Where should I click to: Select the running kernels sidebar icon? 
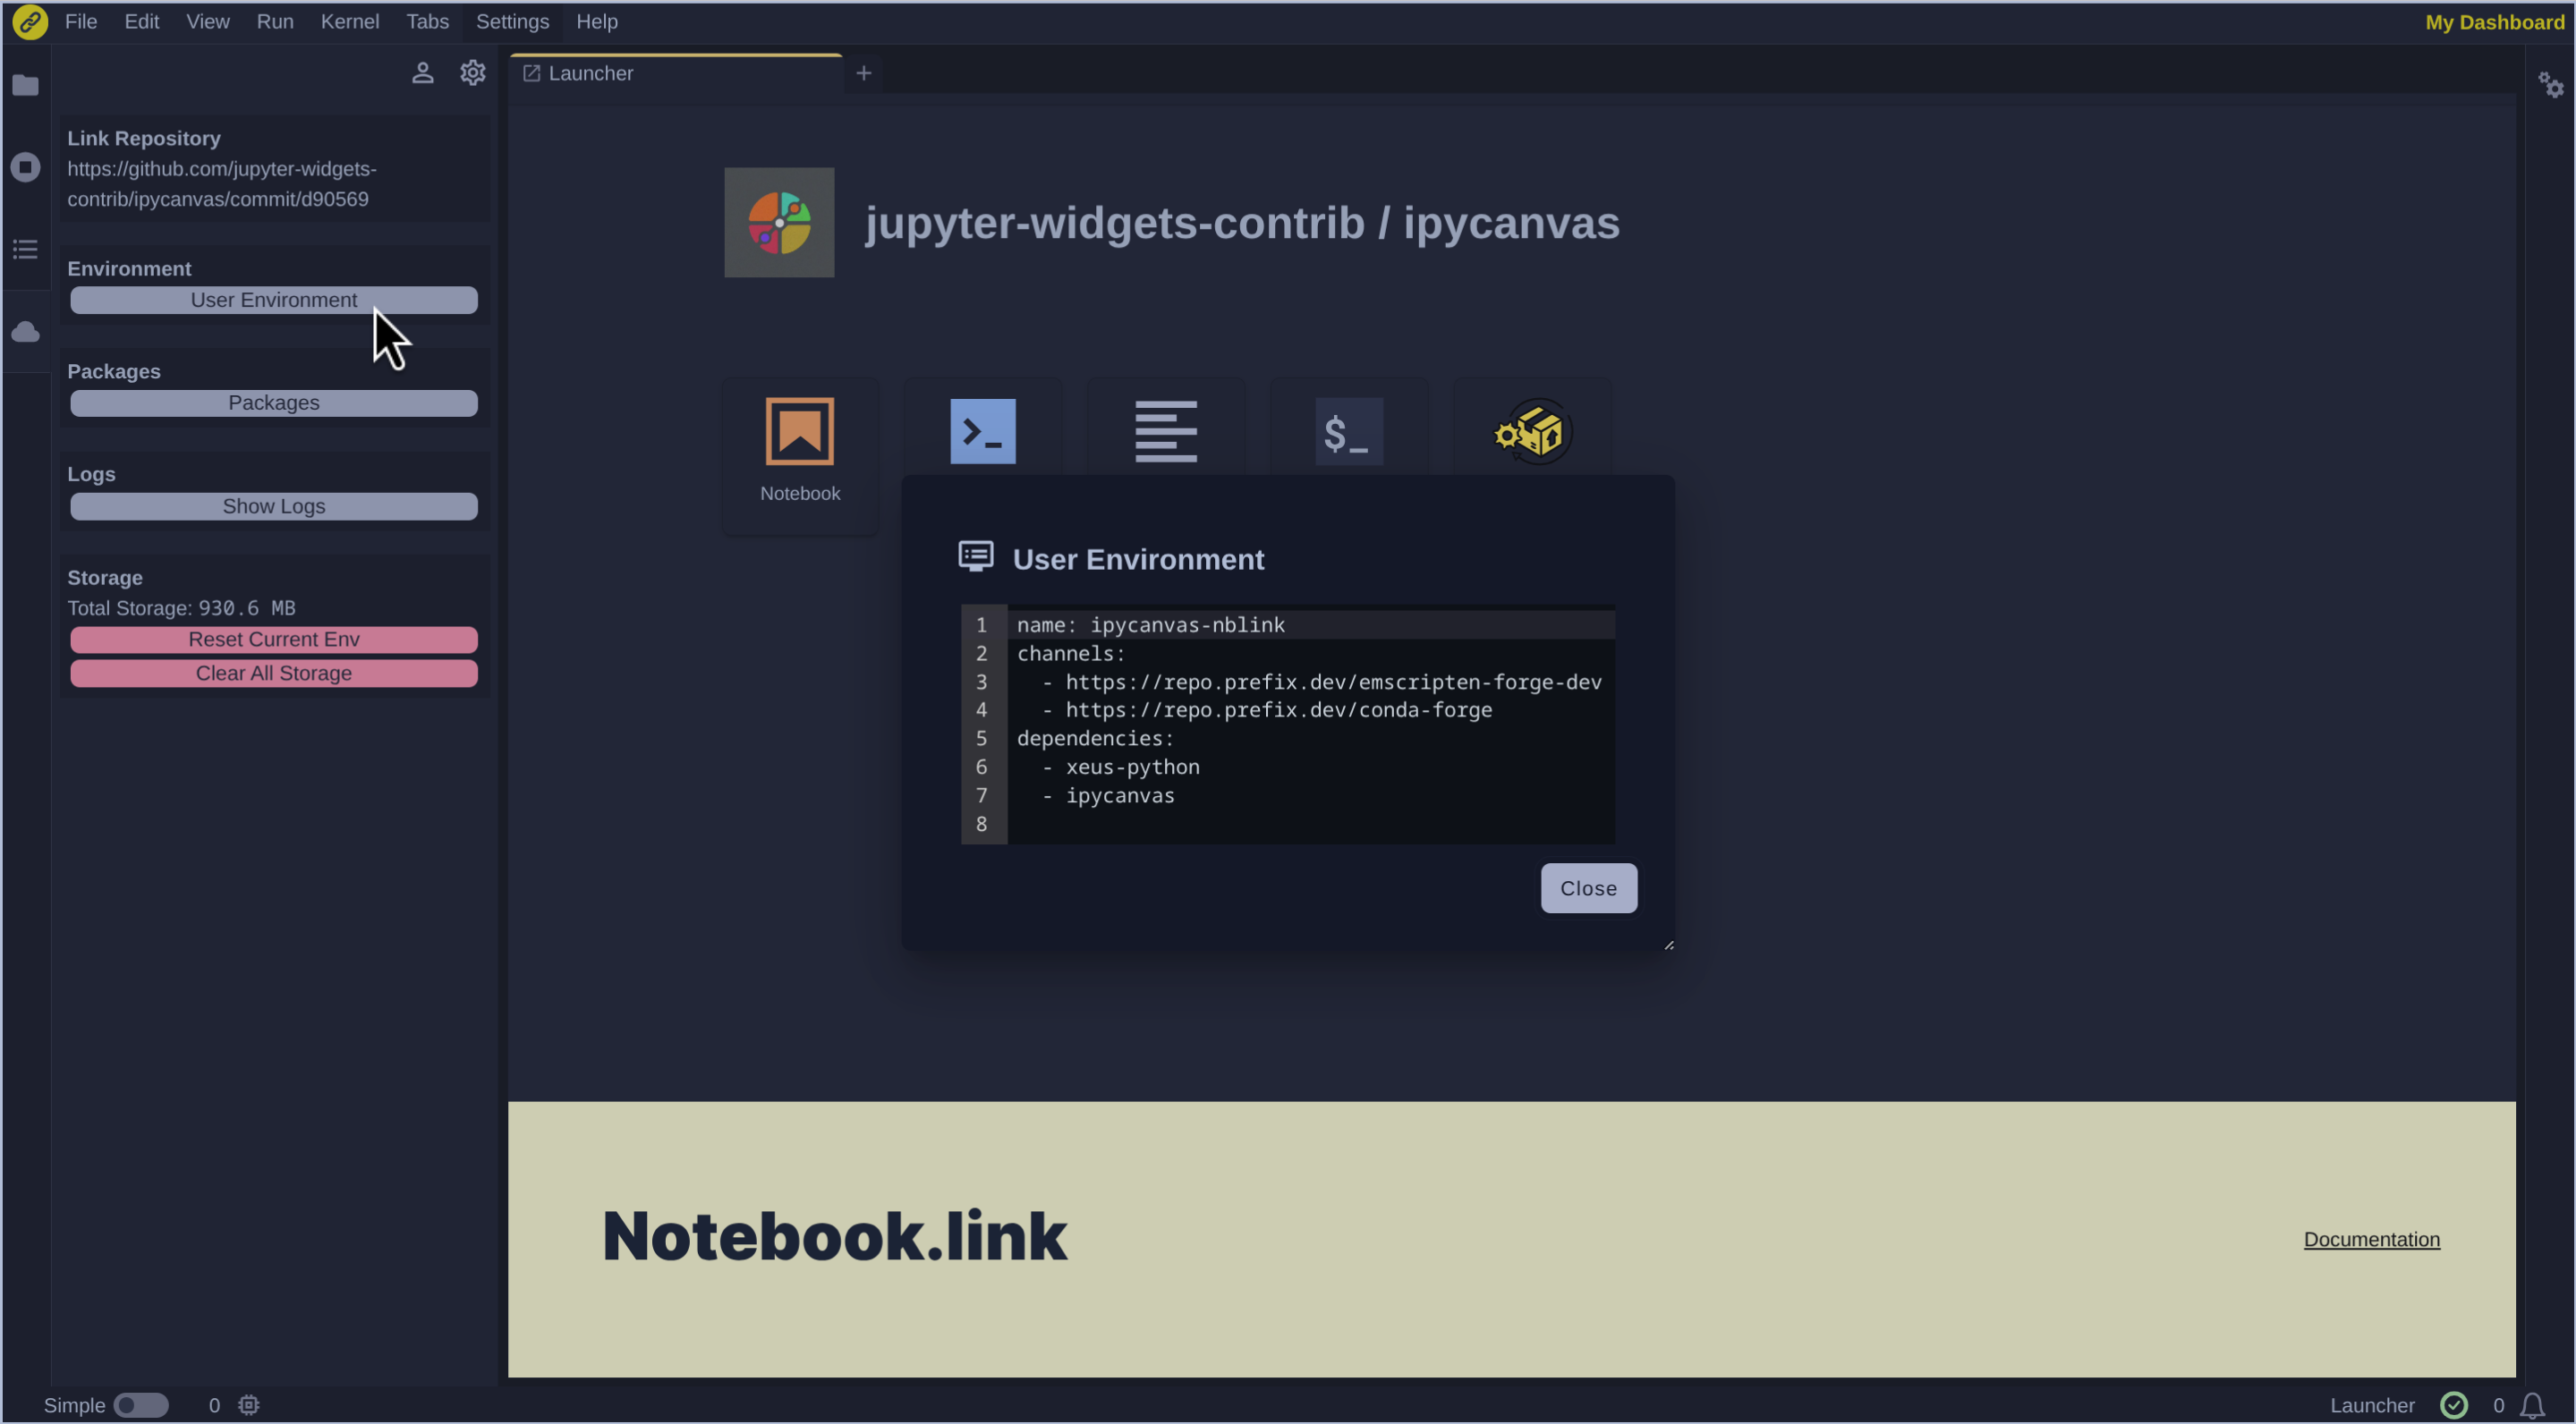point(25,167)
